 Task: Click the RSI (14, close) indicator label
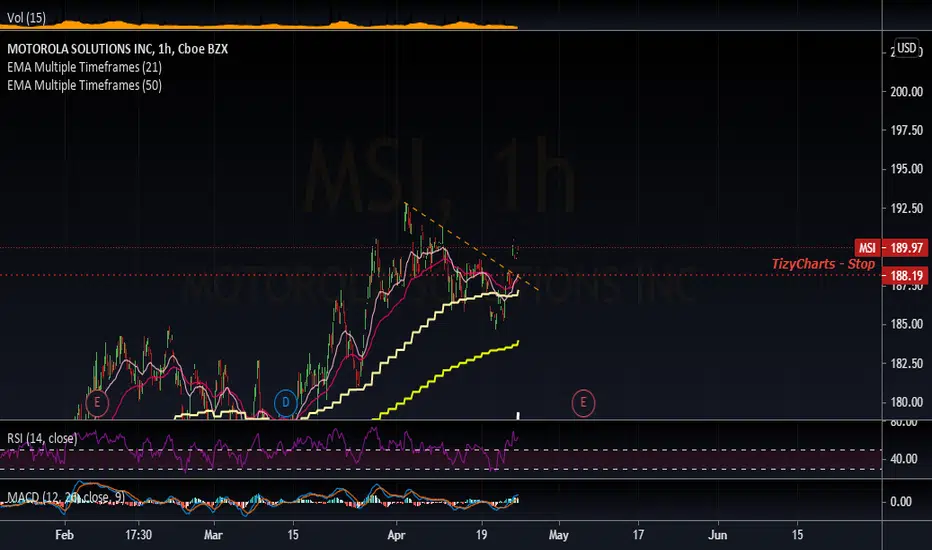pyautogui.click(x=42, y=438)
